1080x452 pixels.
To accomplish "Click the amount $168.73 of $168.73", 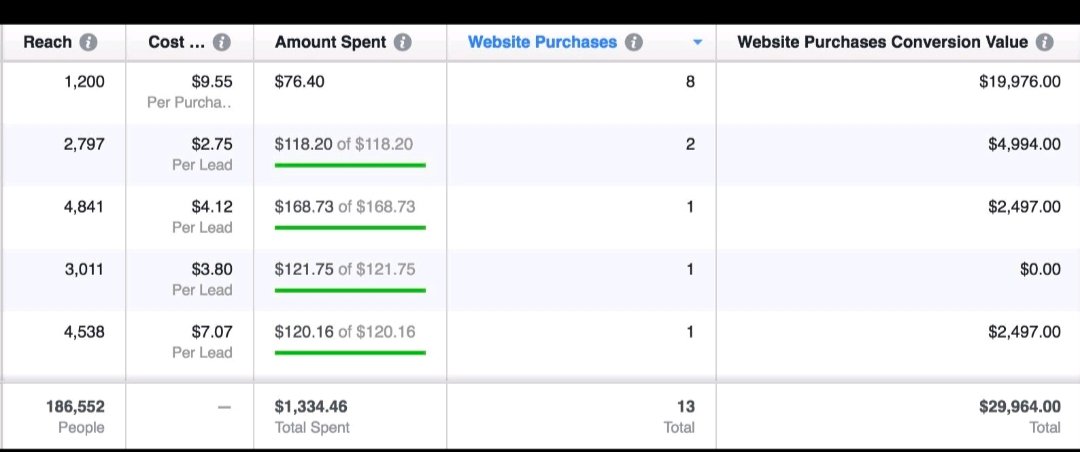I will (344, 207).
